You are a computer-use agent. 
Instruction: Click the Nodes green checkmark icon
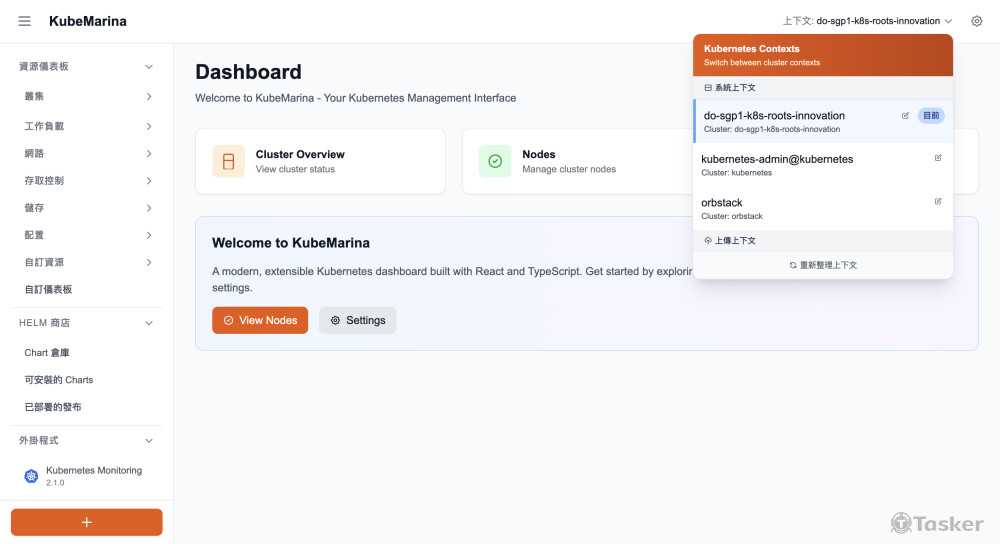click(495, 161)
